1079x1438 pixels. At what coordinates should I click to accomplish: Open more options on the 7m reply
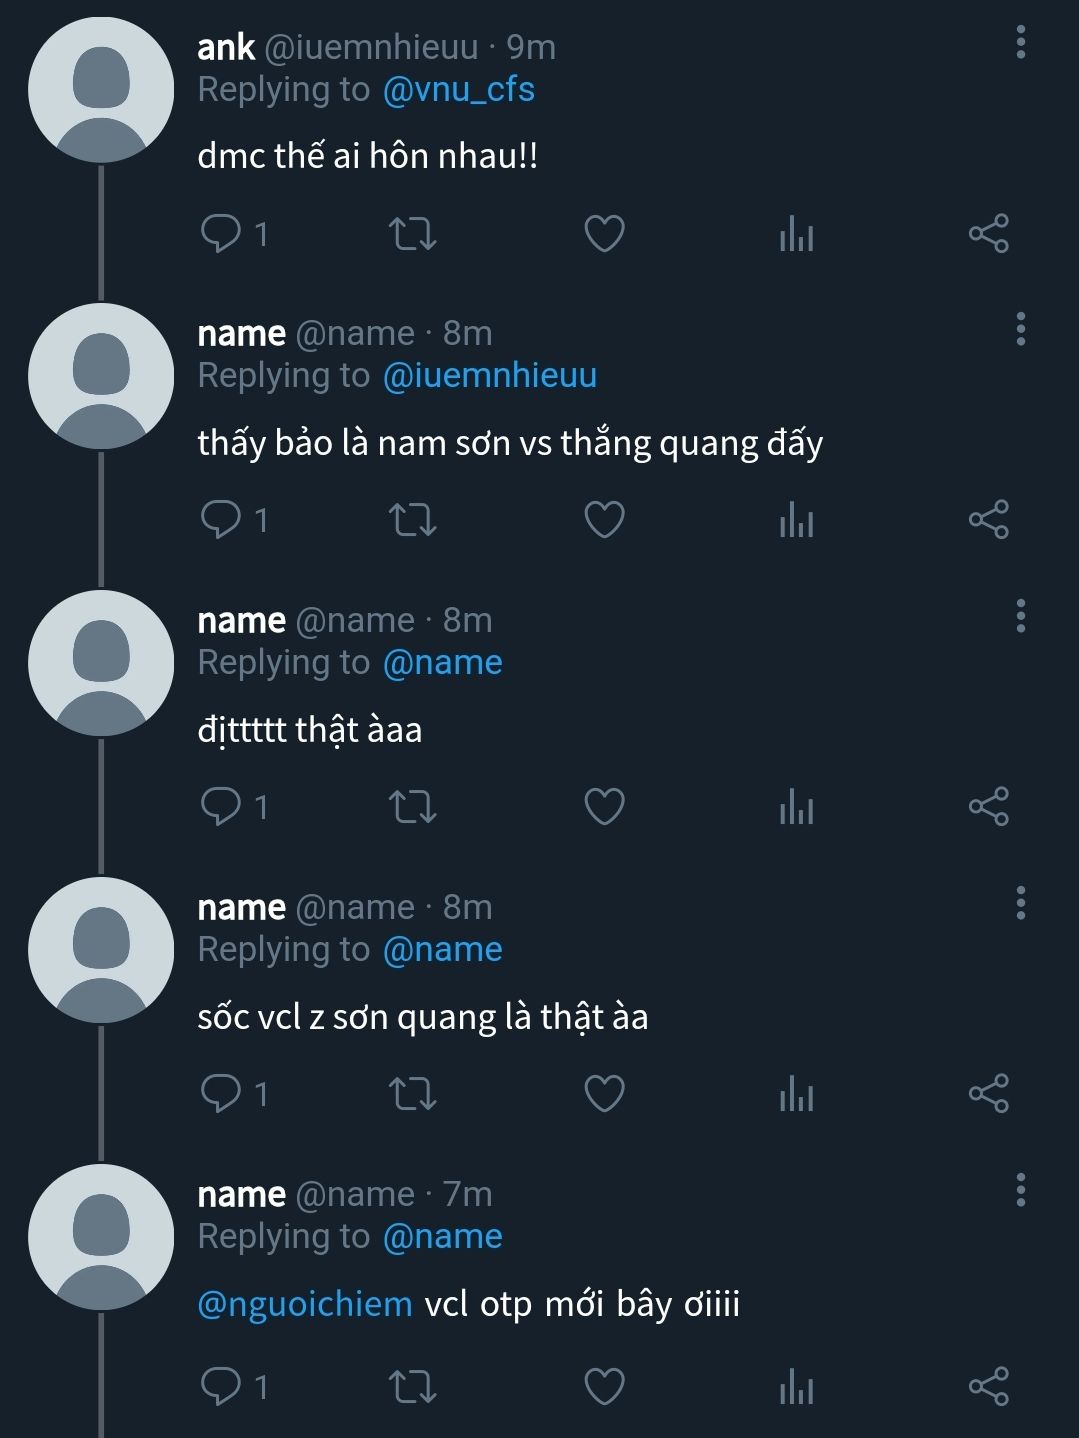pos(1020,1190)
